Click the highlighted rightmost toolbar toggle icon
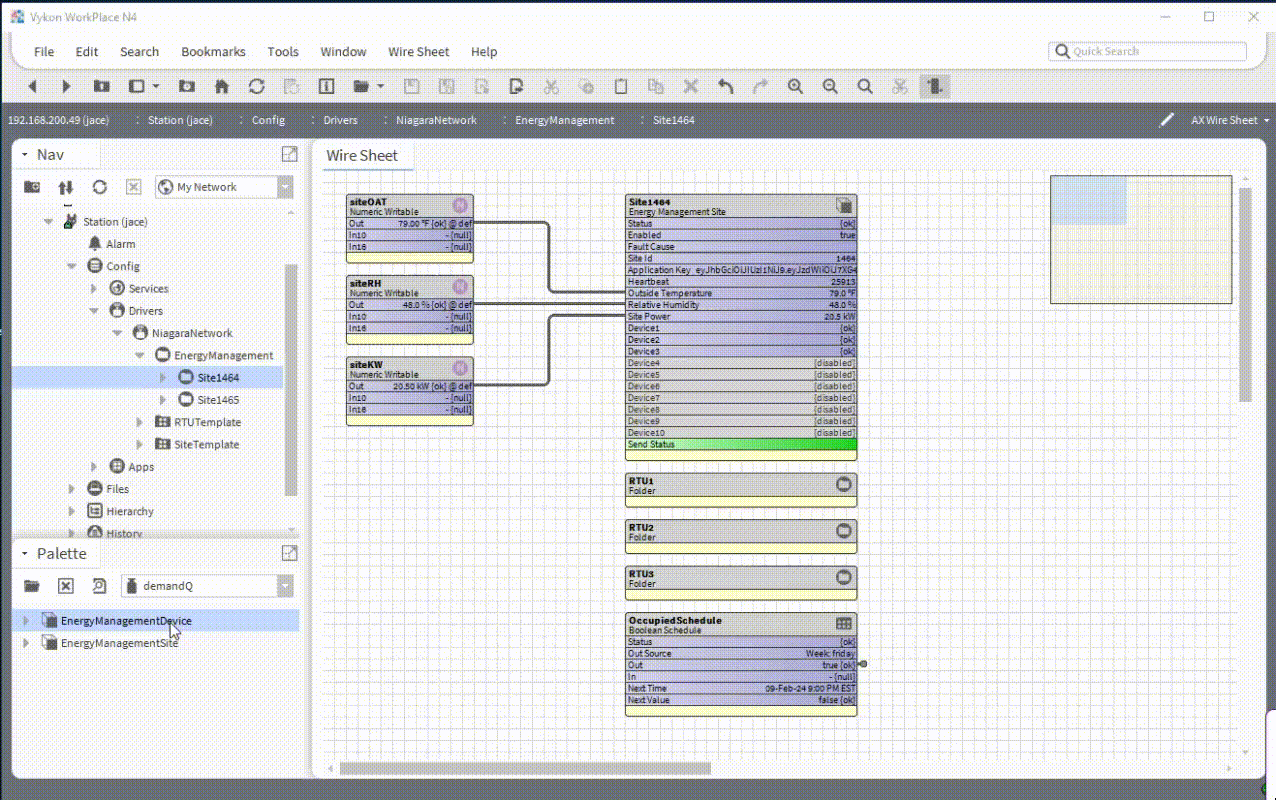Screen dimensions: 1276x800 pos(934,87)
